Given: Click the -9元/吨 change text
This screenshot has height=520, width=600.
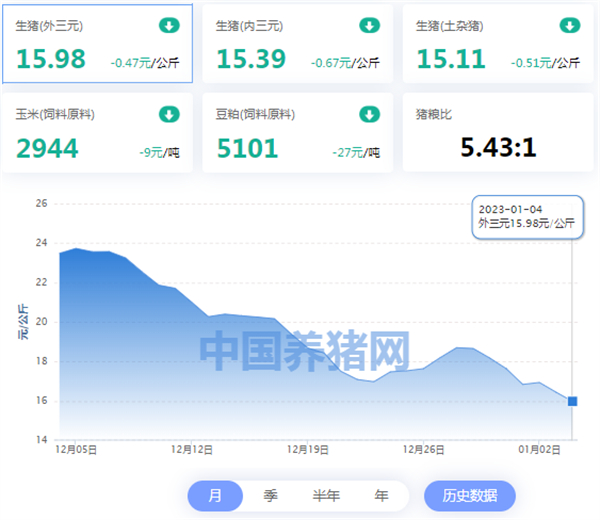Looking at the screenshot, I should point(159,153).
